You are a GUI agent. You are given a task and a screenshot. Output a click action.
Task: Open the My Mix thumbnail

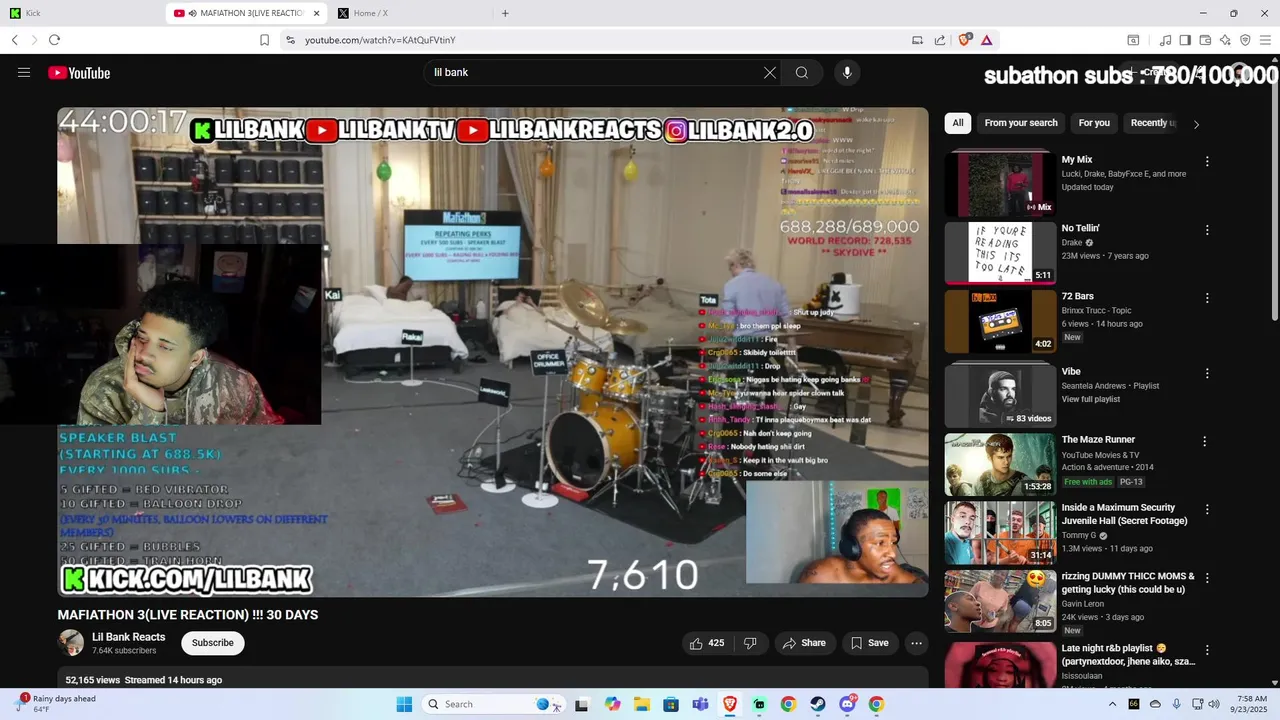[1000, 183]
